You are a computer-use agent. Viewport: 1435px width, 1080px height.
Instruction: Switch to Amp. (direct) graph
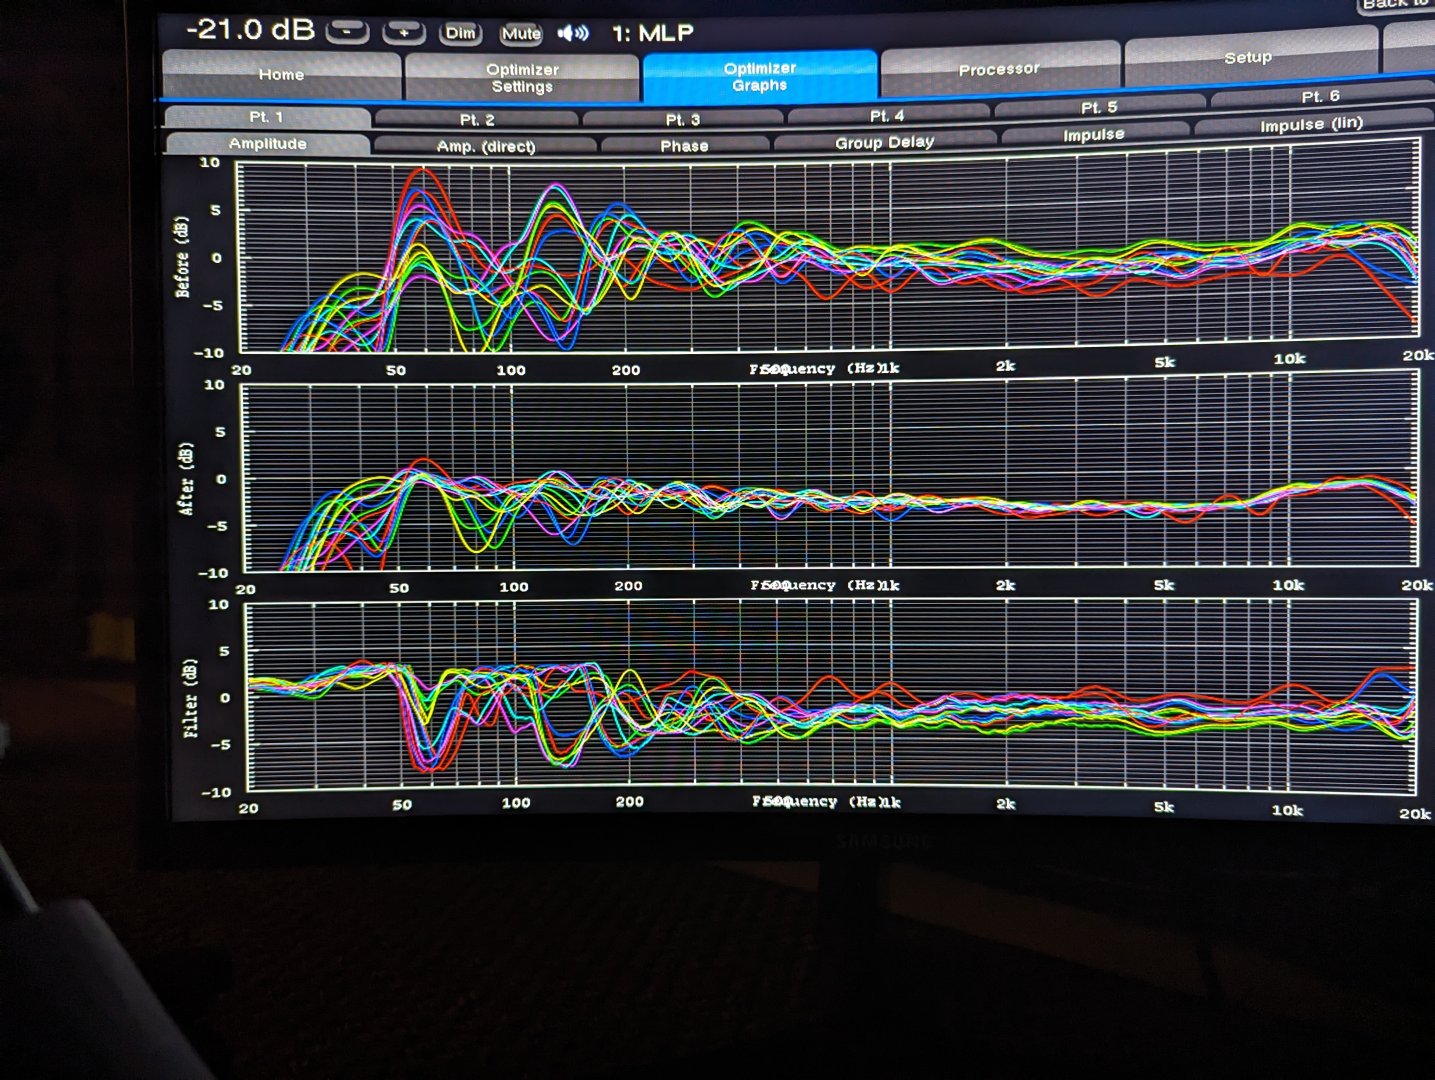point(486,146)
